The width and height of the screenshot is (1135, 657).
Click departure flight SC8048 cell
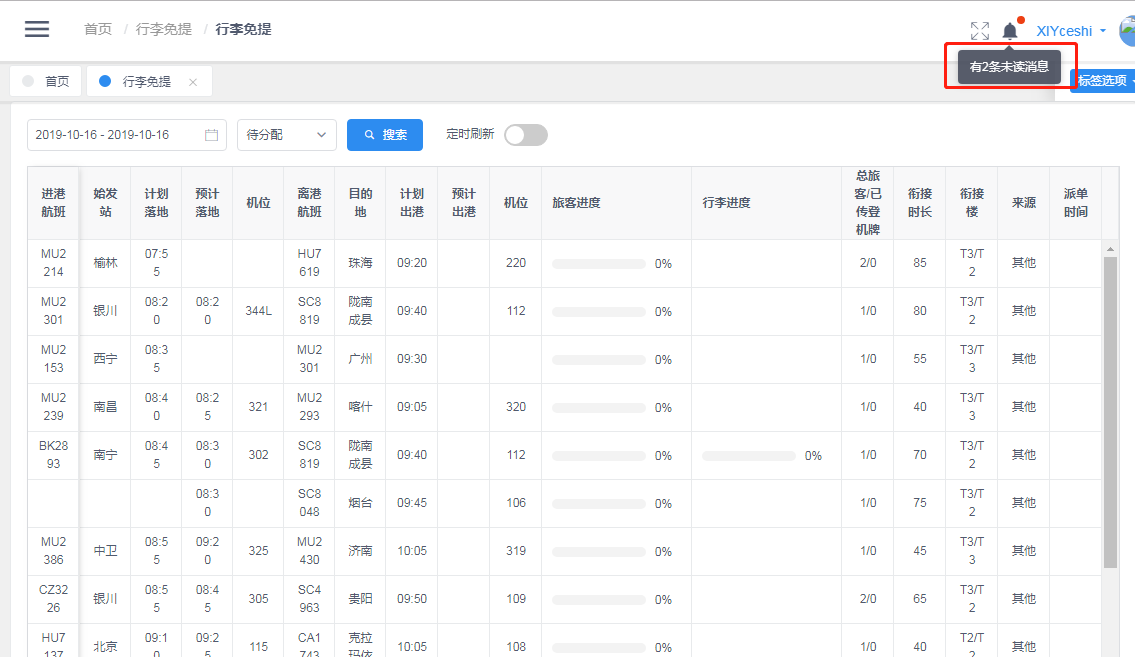pos(309,503)
